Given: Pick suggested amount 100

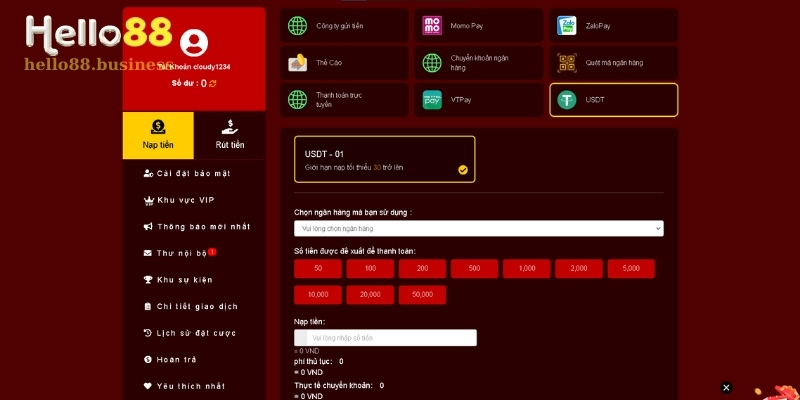Looking at the screenshot, I should click(370, 268).
